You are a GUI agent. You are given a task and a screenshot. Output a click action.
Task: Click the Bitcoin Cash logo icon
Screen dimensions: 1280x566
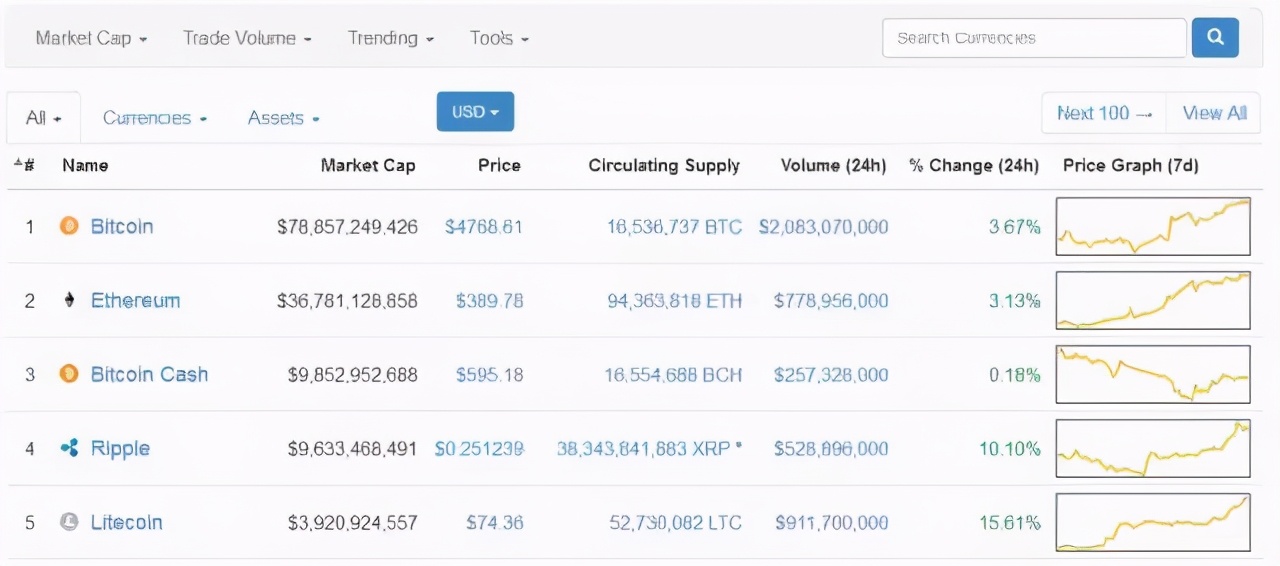pos(69,374)
